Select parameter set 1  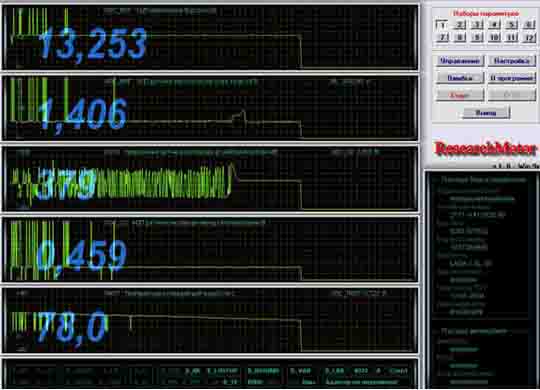click(442, 25)
